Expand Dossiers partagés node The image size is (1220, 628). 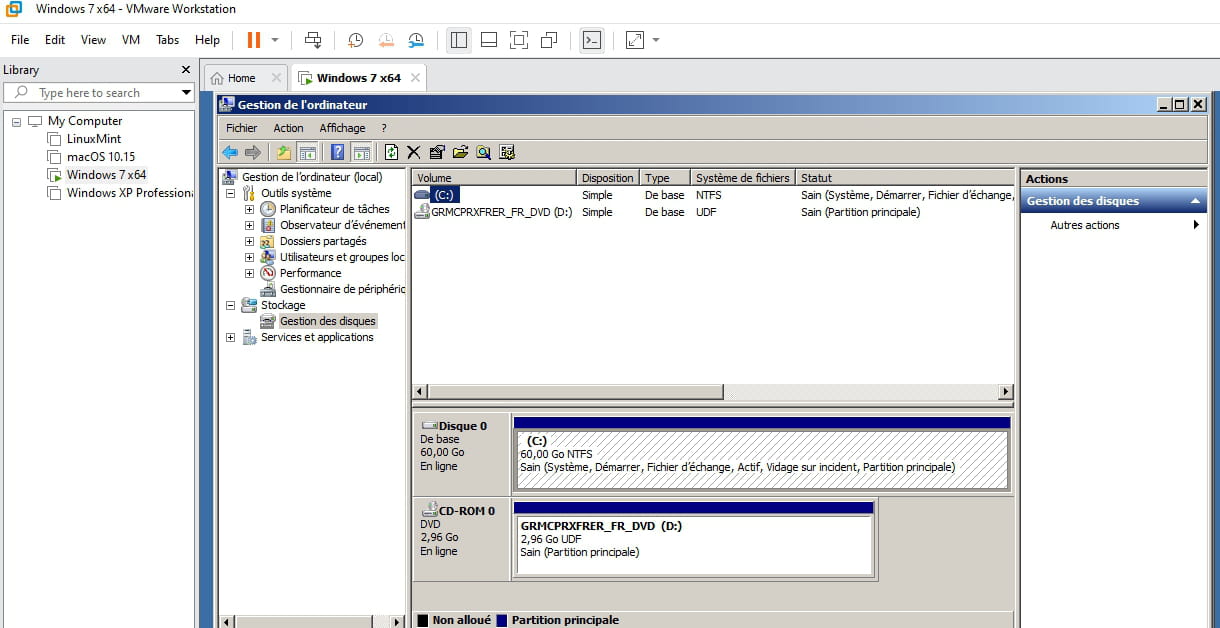[x=249, y=241]
